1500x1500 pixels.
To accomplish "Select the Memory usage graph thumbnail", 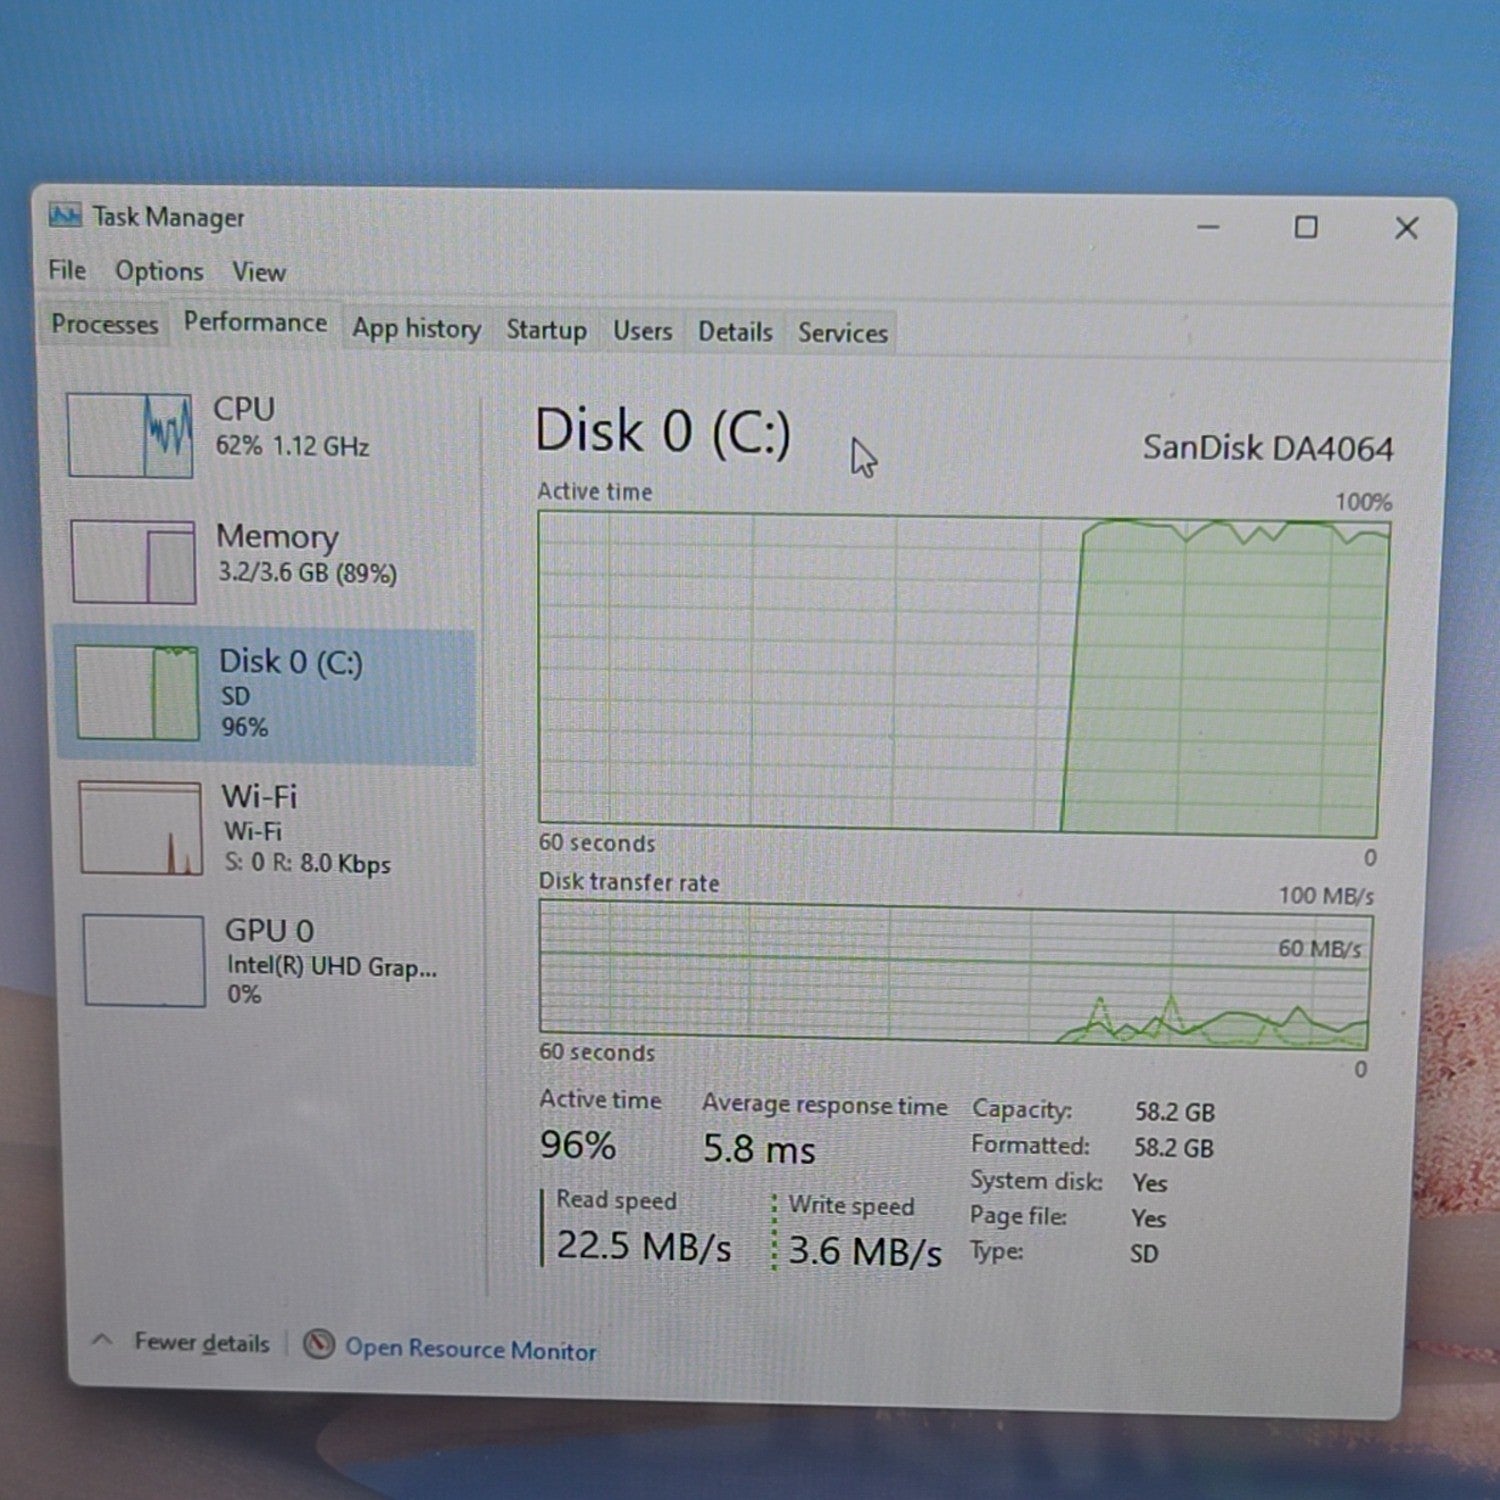I will pyautogui.click(x=133, y=561).
